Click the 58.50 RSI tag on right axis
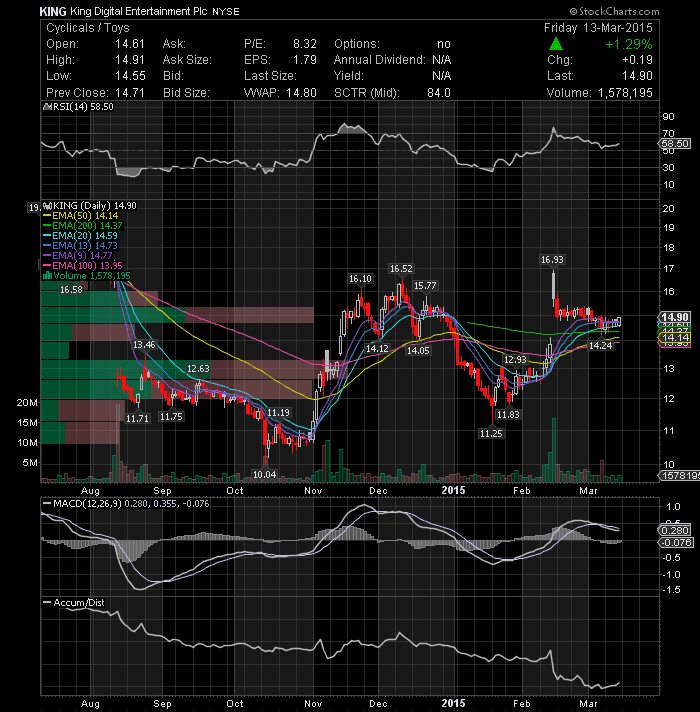 pyautogui.click(x=675, y=143)
